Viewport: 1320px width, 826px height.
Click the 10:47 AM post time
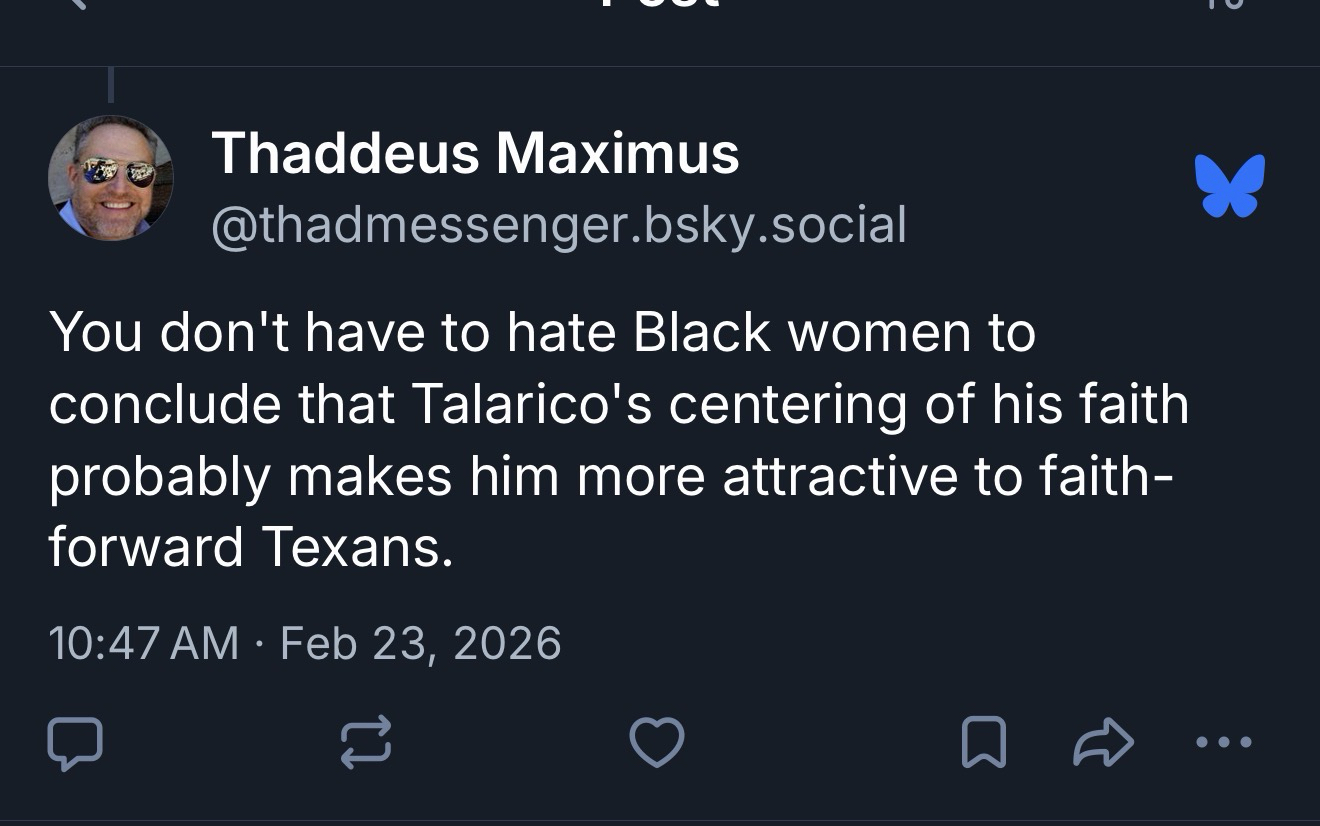point(143,642)
